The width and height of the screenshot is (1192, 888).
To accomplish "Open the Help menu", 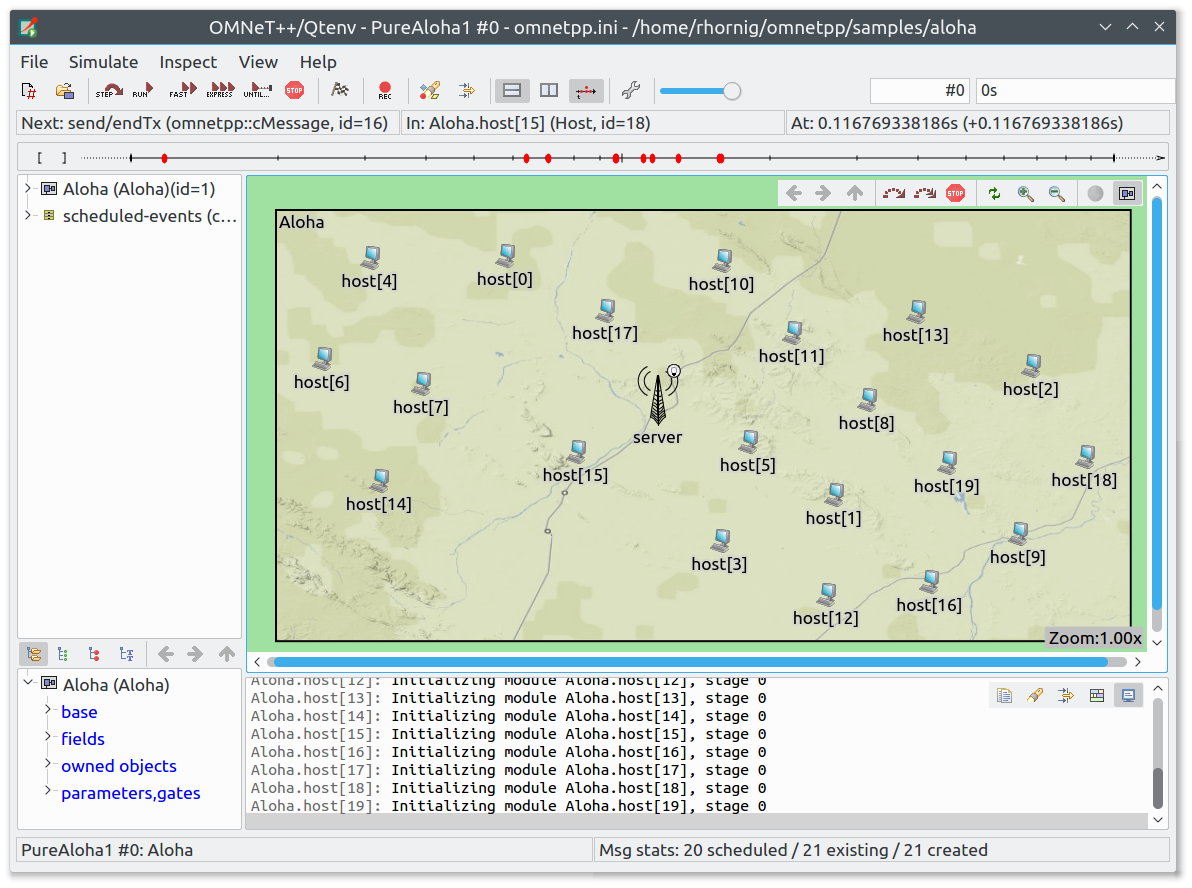I will 318,62.
